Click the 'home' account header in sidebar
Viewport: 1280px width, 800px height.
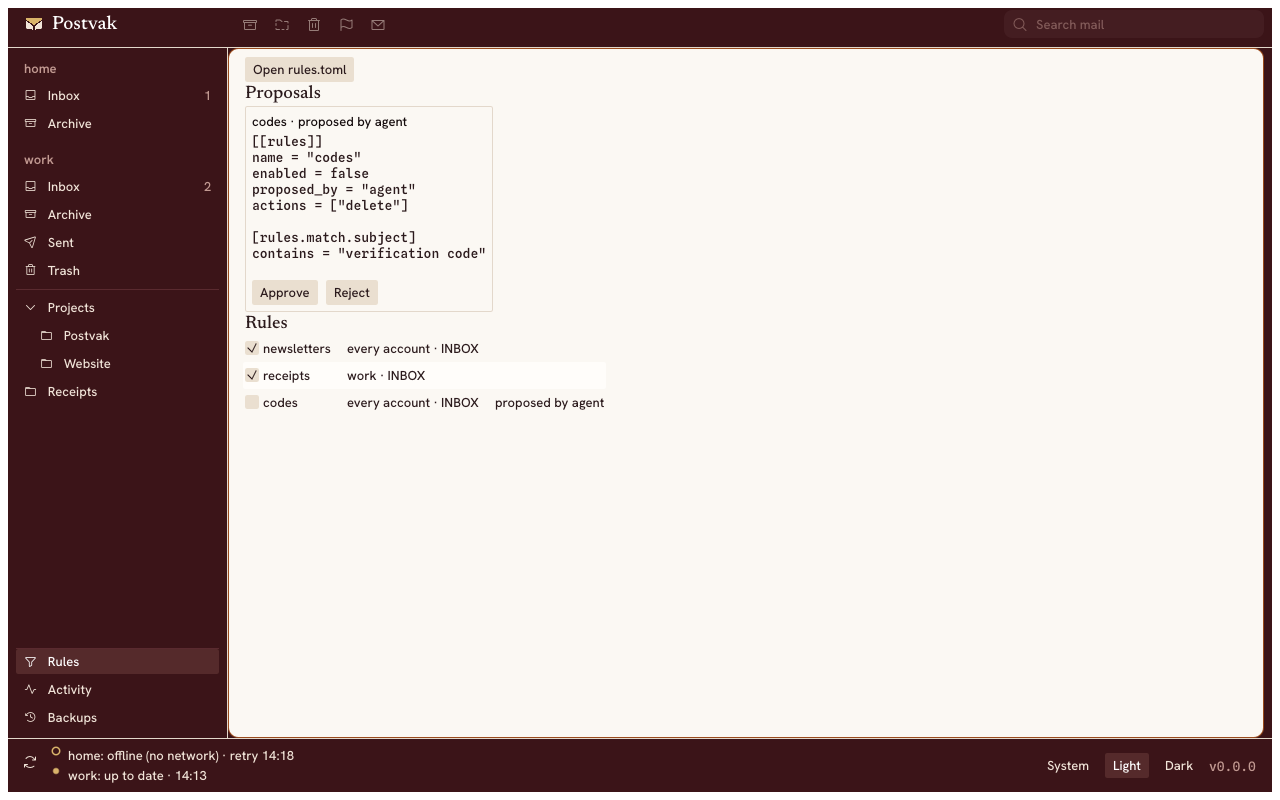pyautogui.click(x=40, y=69)
